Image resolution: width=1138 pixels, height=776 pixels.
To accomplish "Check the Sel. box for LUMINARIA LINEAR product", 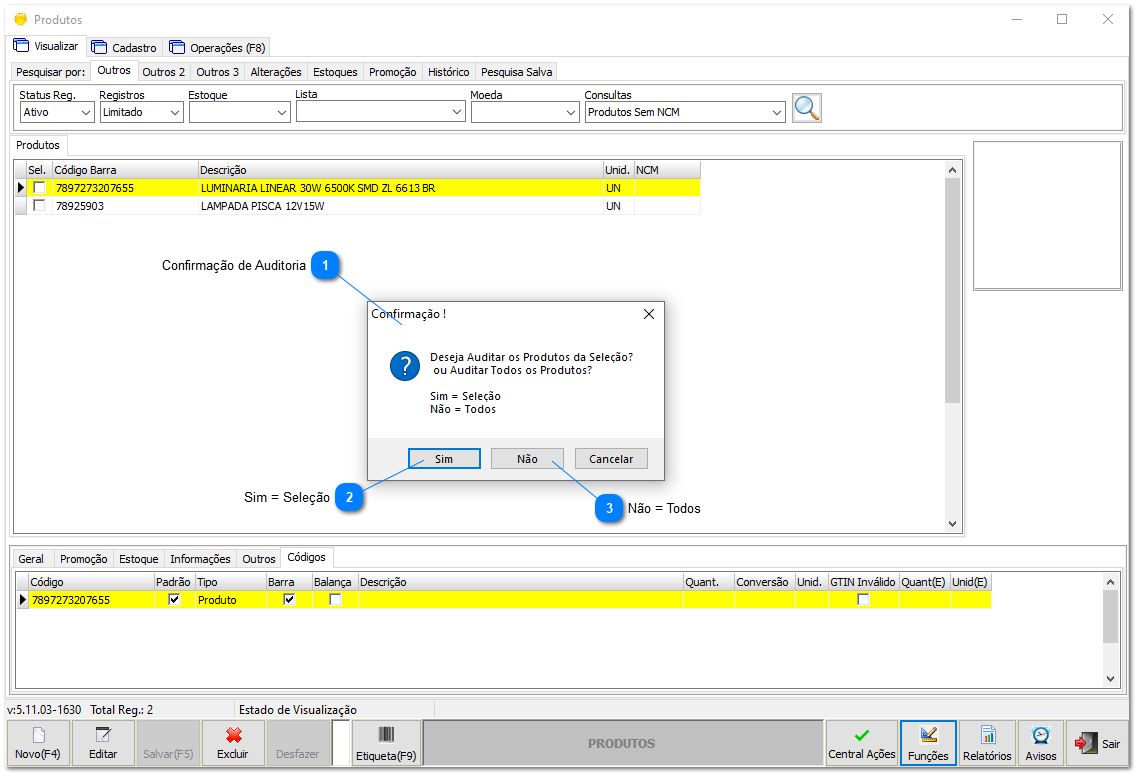I will click(39, 187).
